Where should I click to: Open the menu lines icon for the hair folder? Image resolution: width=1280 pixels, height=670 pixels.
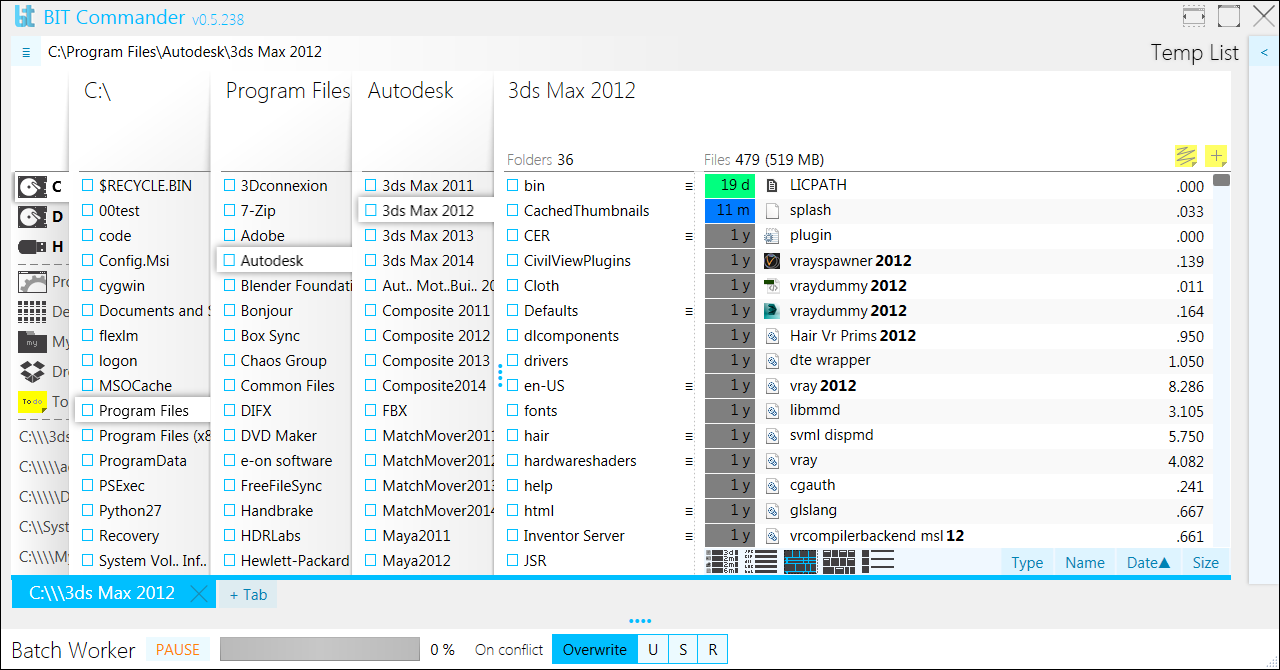point(688,436)
